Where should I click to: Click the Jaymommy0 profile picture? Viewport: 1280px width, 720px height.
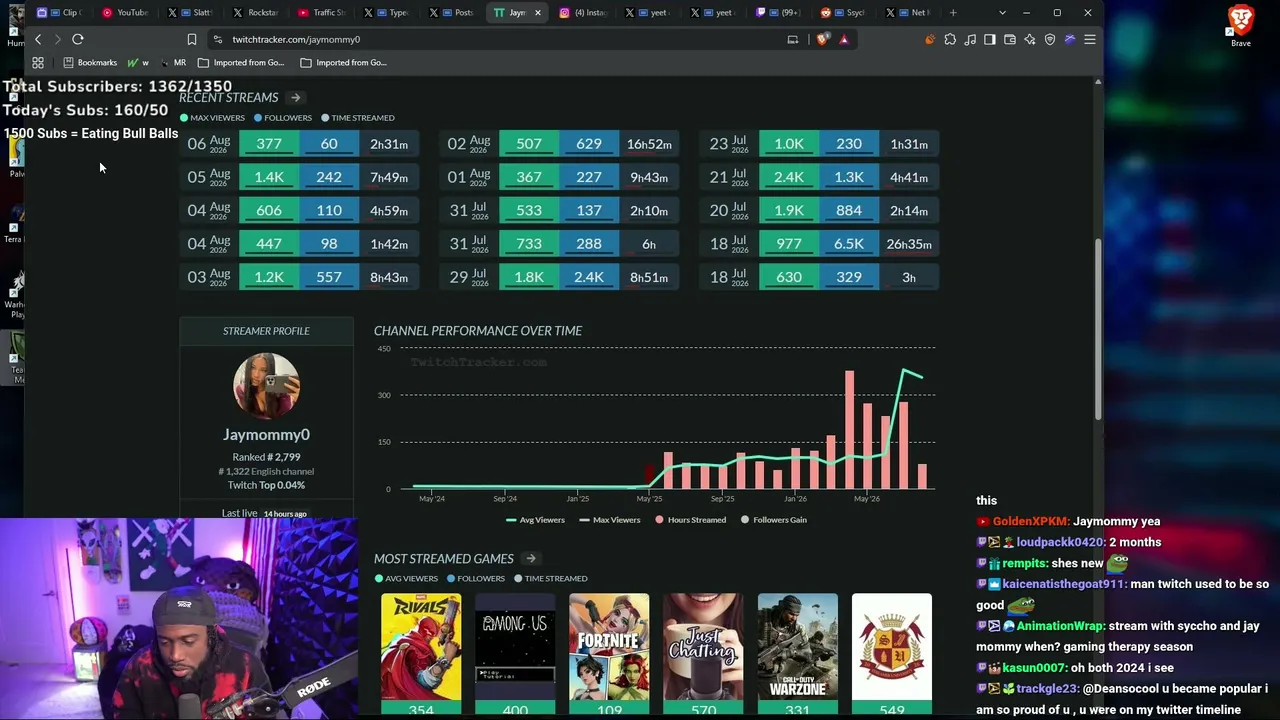click(266, 385)
